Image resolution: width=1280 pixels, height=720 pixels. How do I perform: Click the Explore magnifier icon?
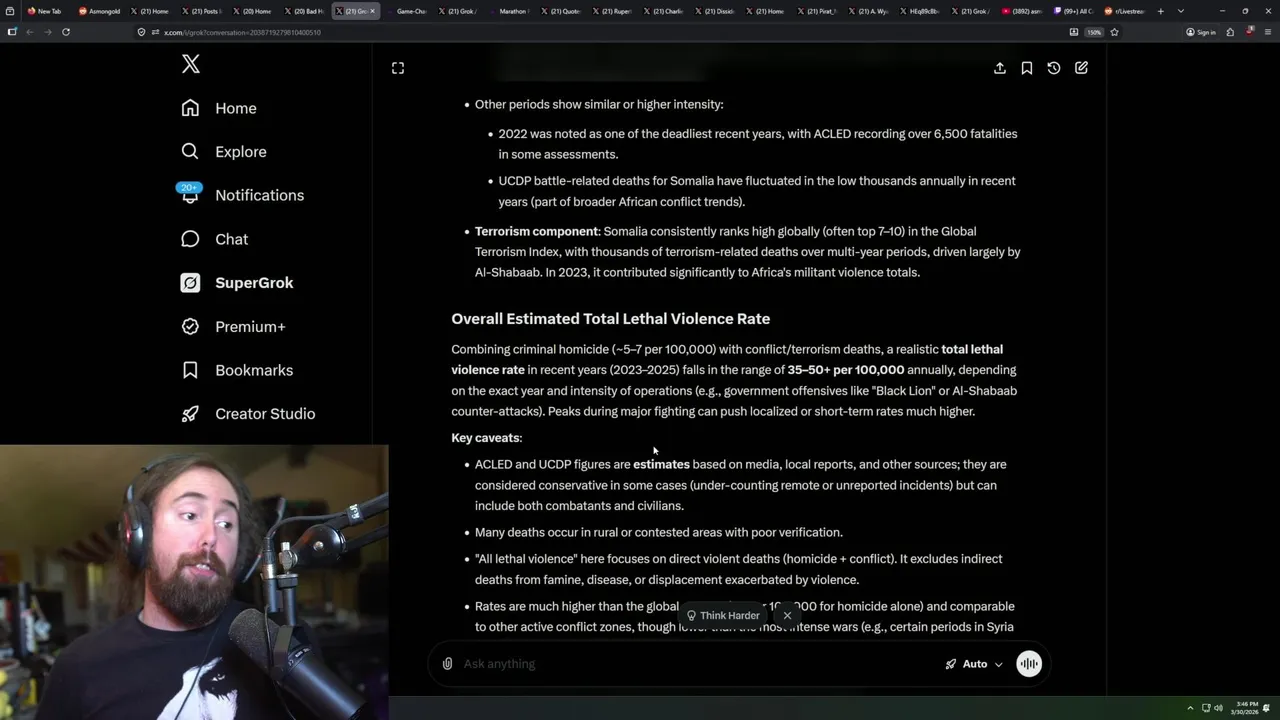(190, 152)
